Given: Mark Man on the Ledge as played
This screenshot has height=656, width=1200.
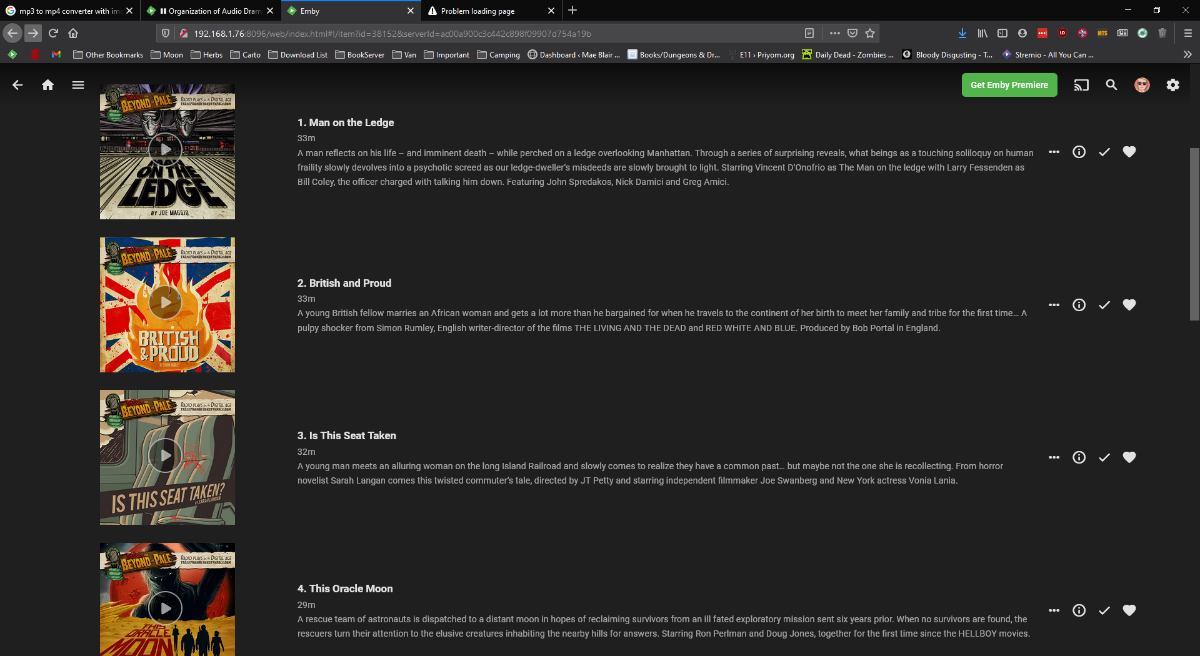Looking at the screenshot, I should tap(1104, 152).
